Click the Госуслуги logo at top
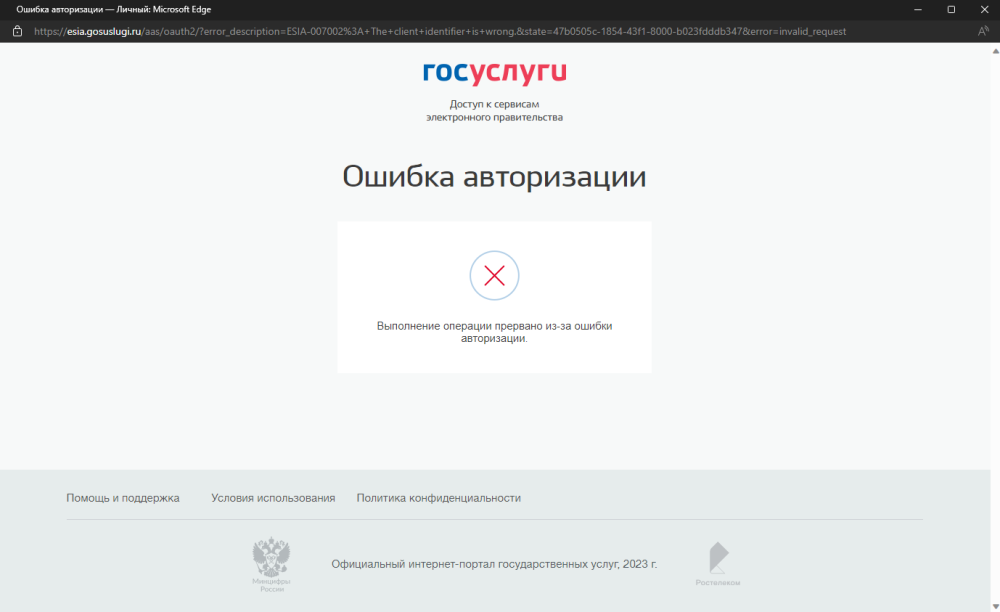Screen dimensions: 1000x612 tap(494, 73)
